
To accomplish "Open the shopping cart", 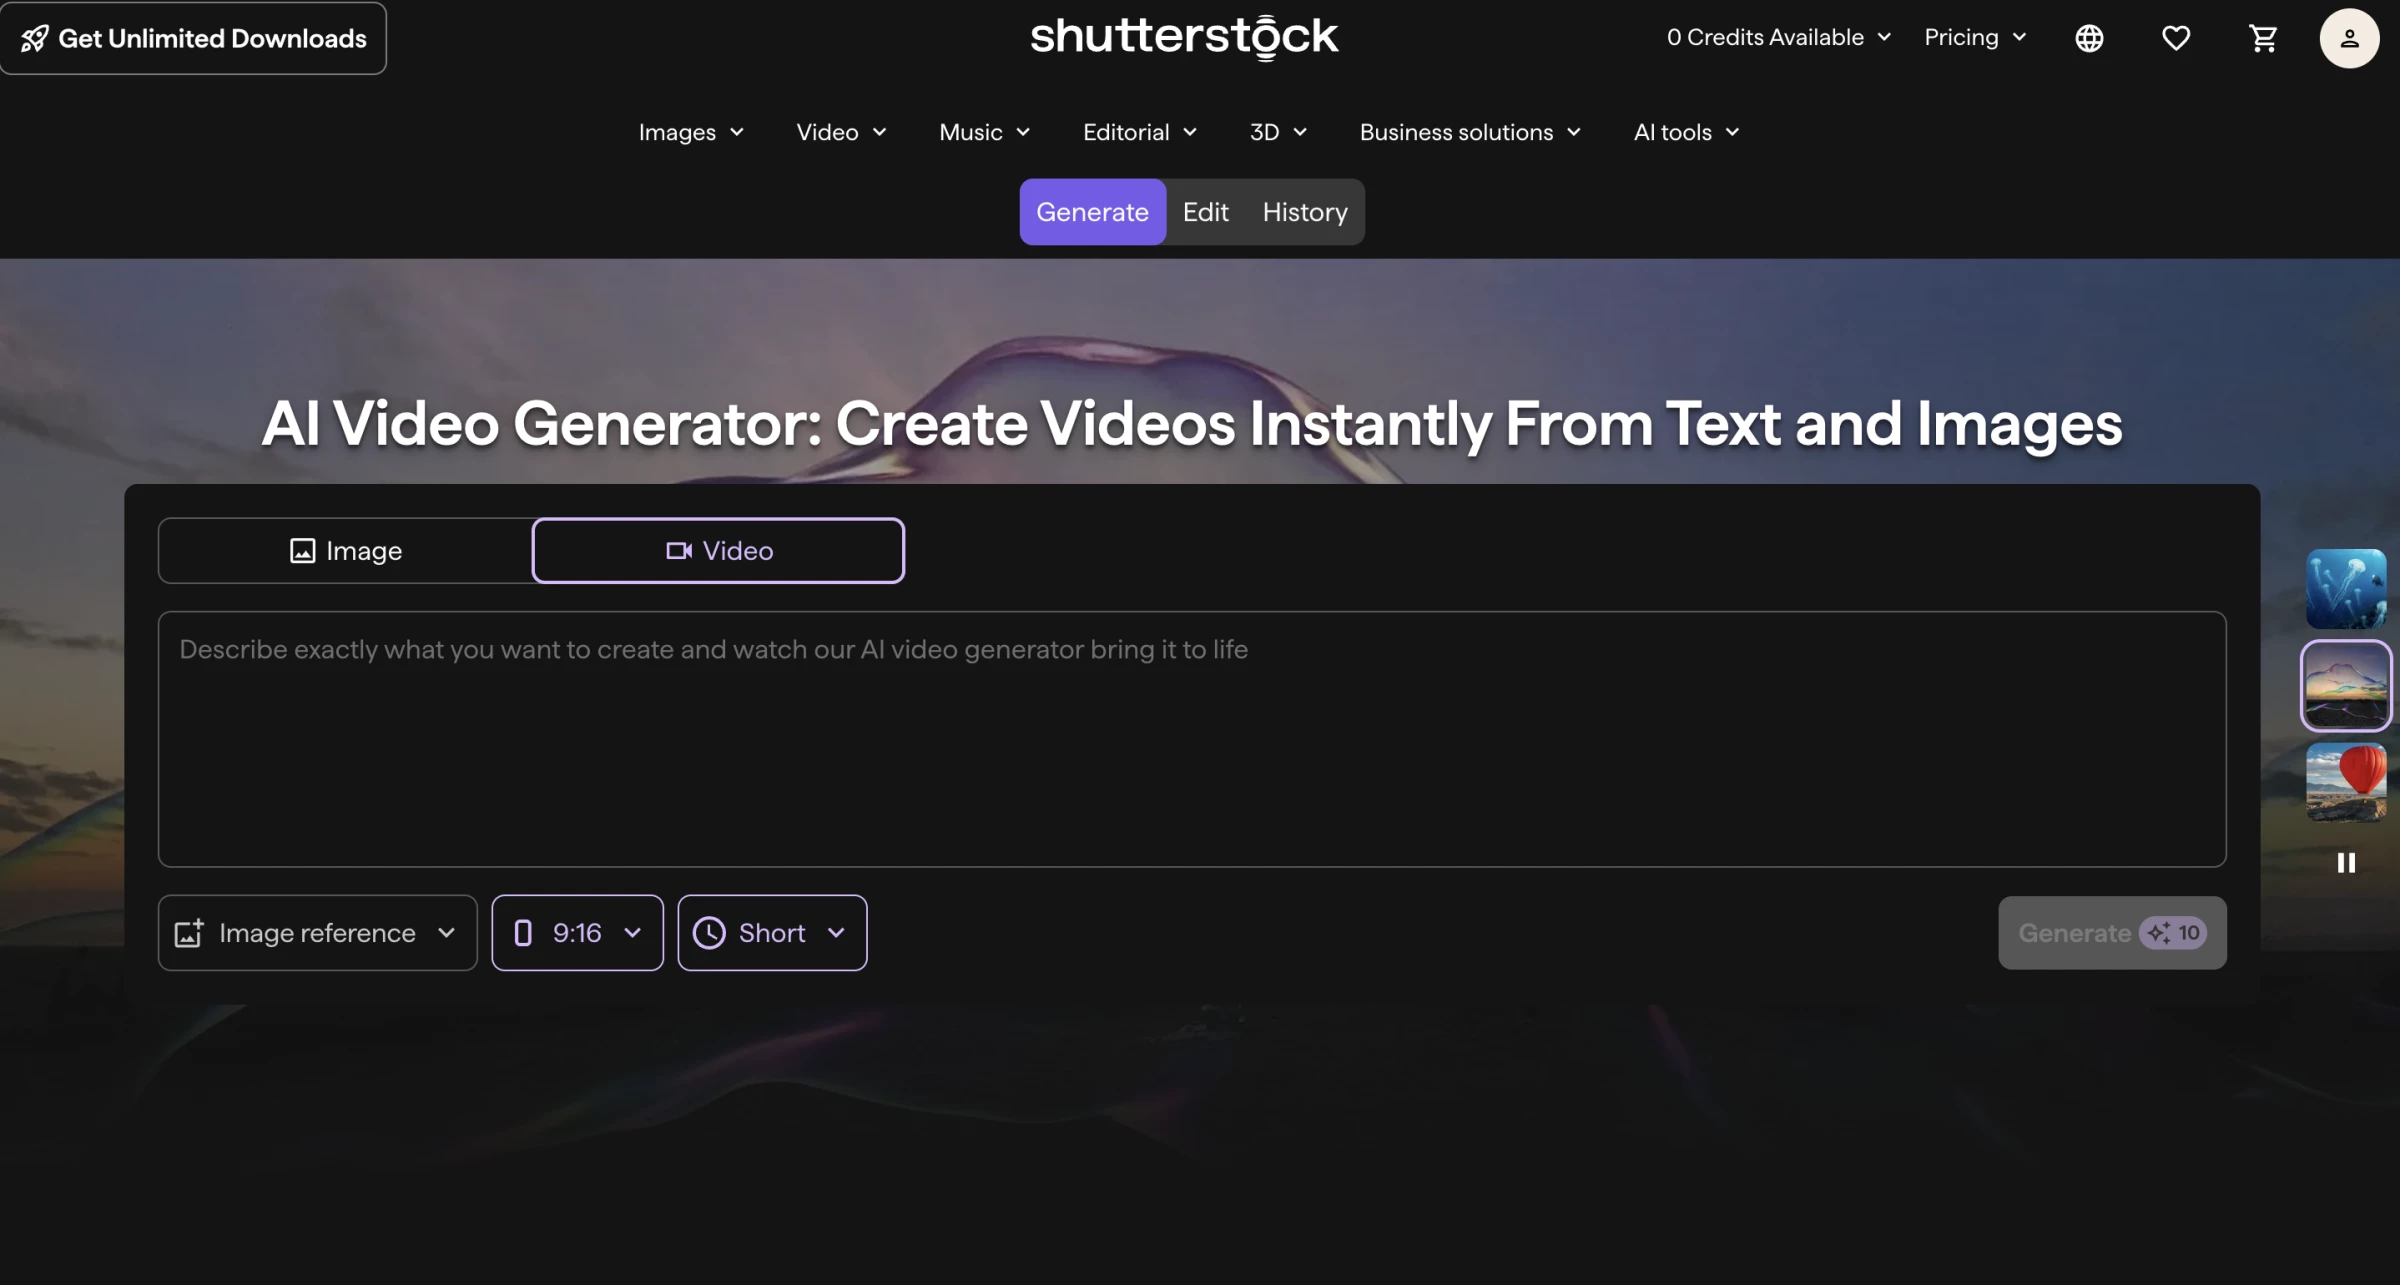I will tap(2263, 38).
